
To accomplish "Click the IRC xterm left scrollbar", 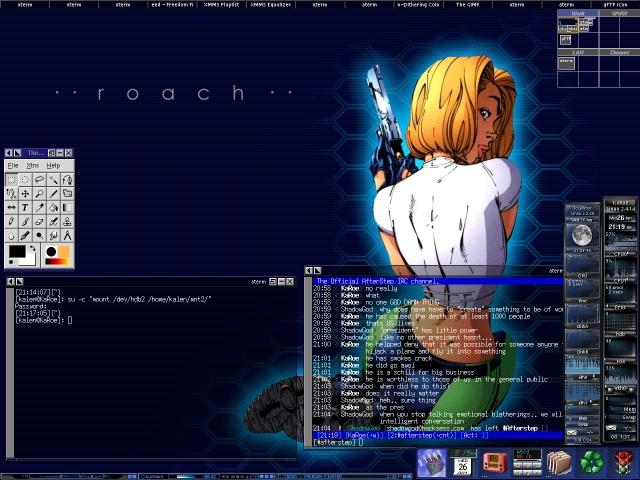I will (x=308, y=361).
